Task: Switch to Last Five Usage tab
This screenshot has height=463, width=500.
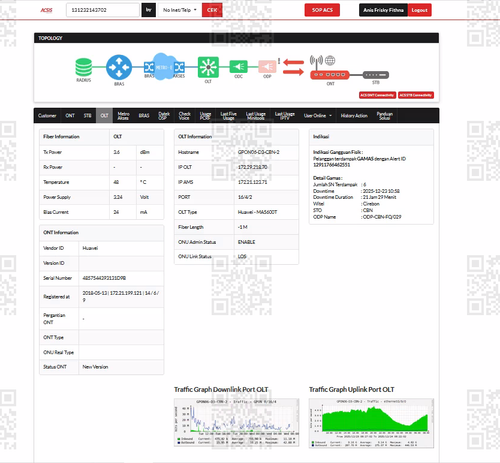Action: click(229, 116)
